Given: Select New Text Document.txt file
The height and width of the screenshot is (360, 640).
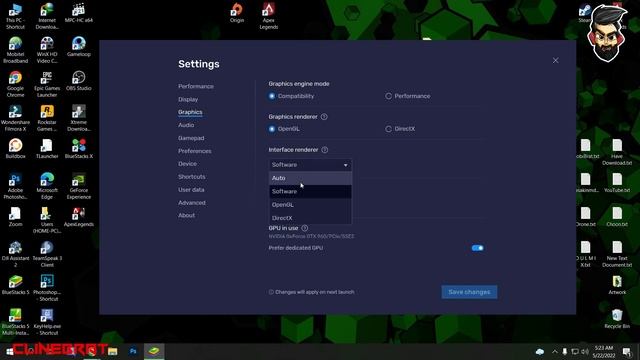Looking at the screenshot, I should [617, 254].
